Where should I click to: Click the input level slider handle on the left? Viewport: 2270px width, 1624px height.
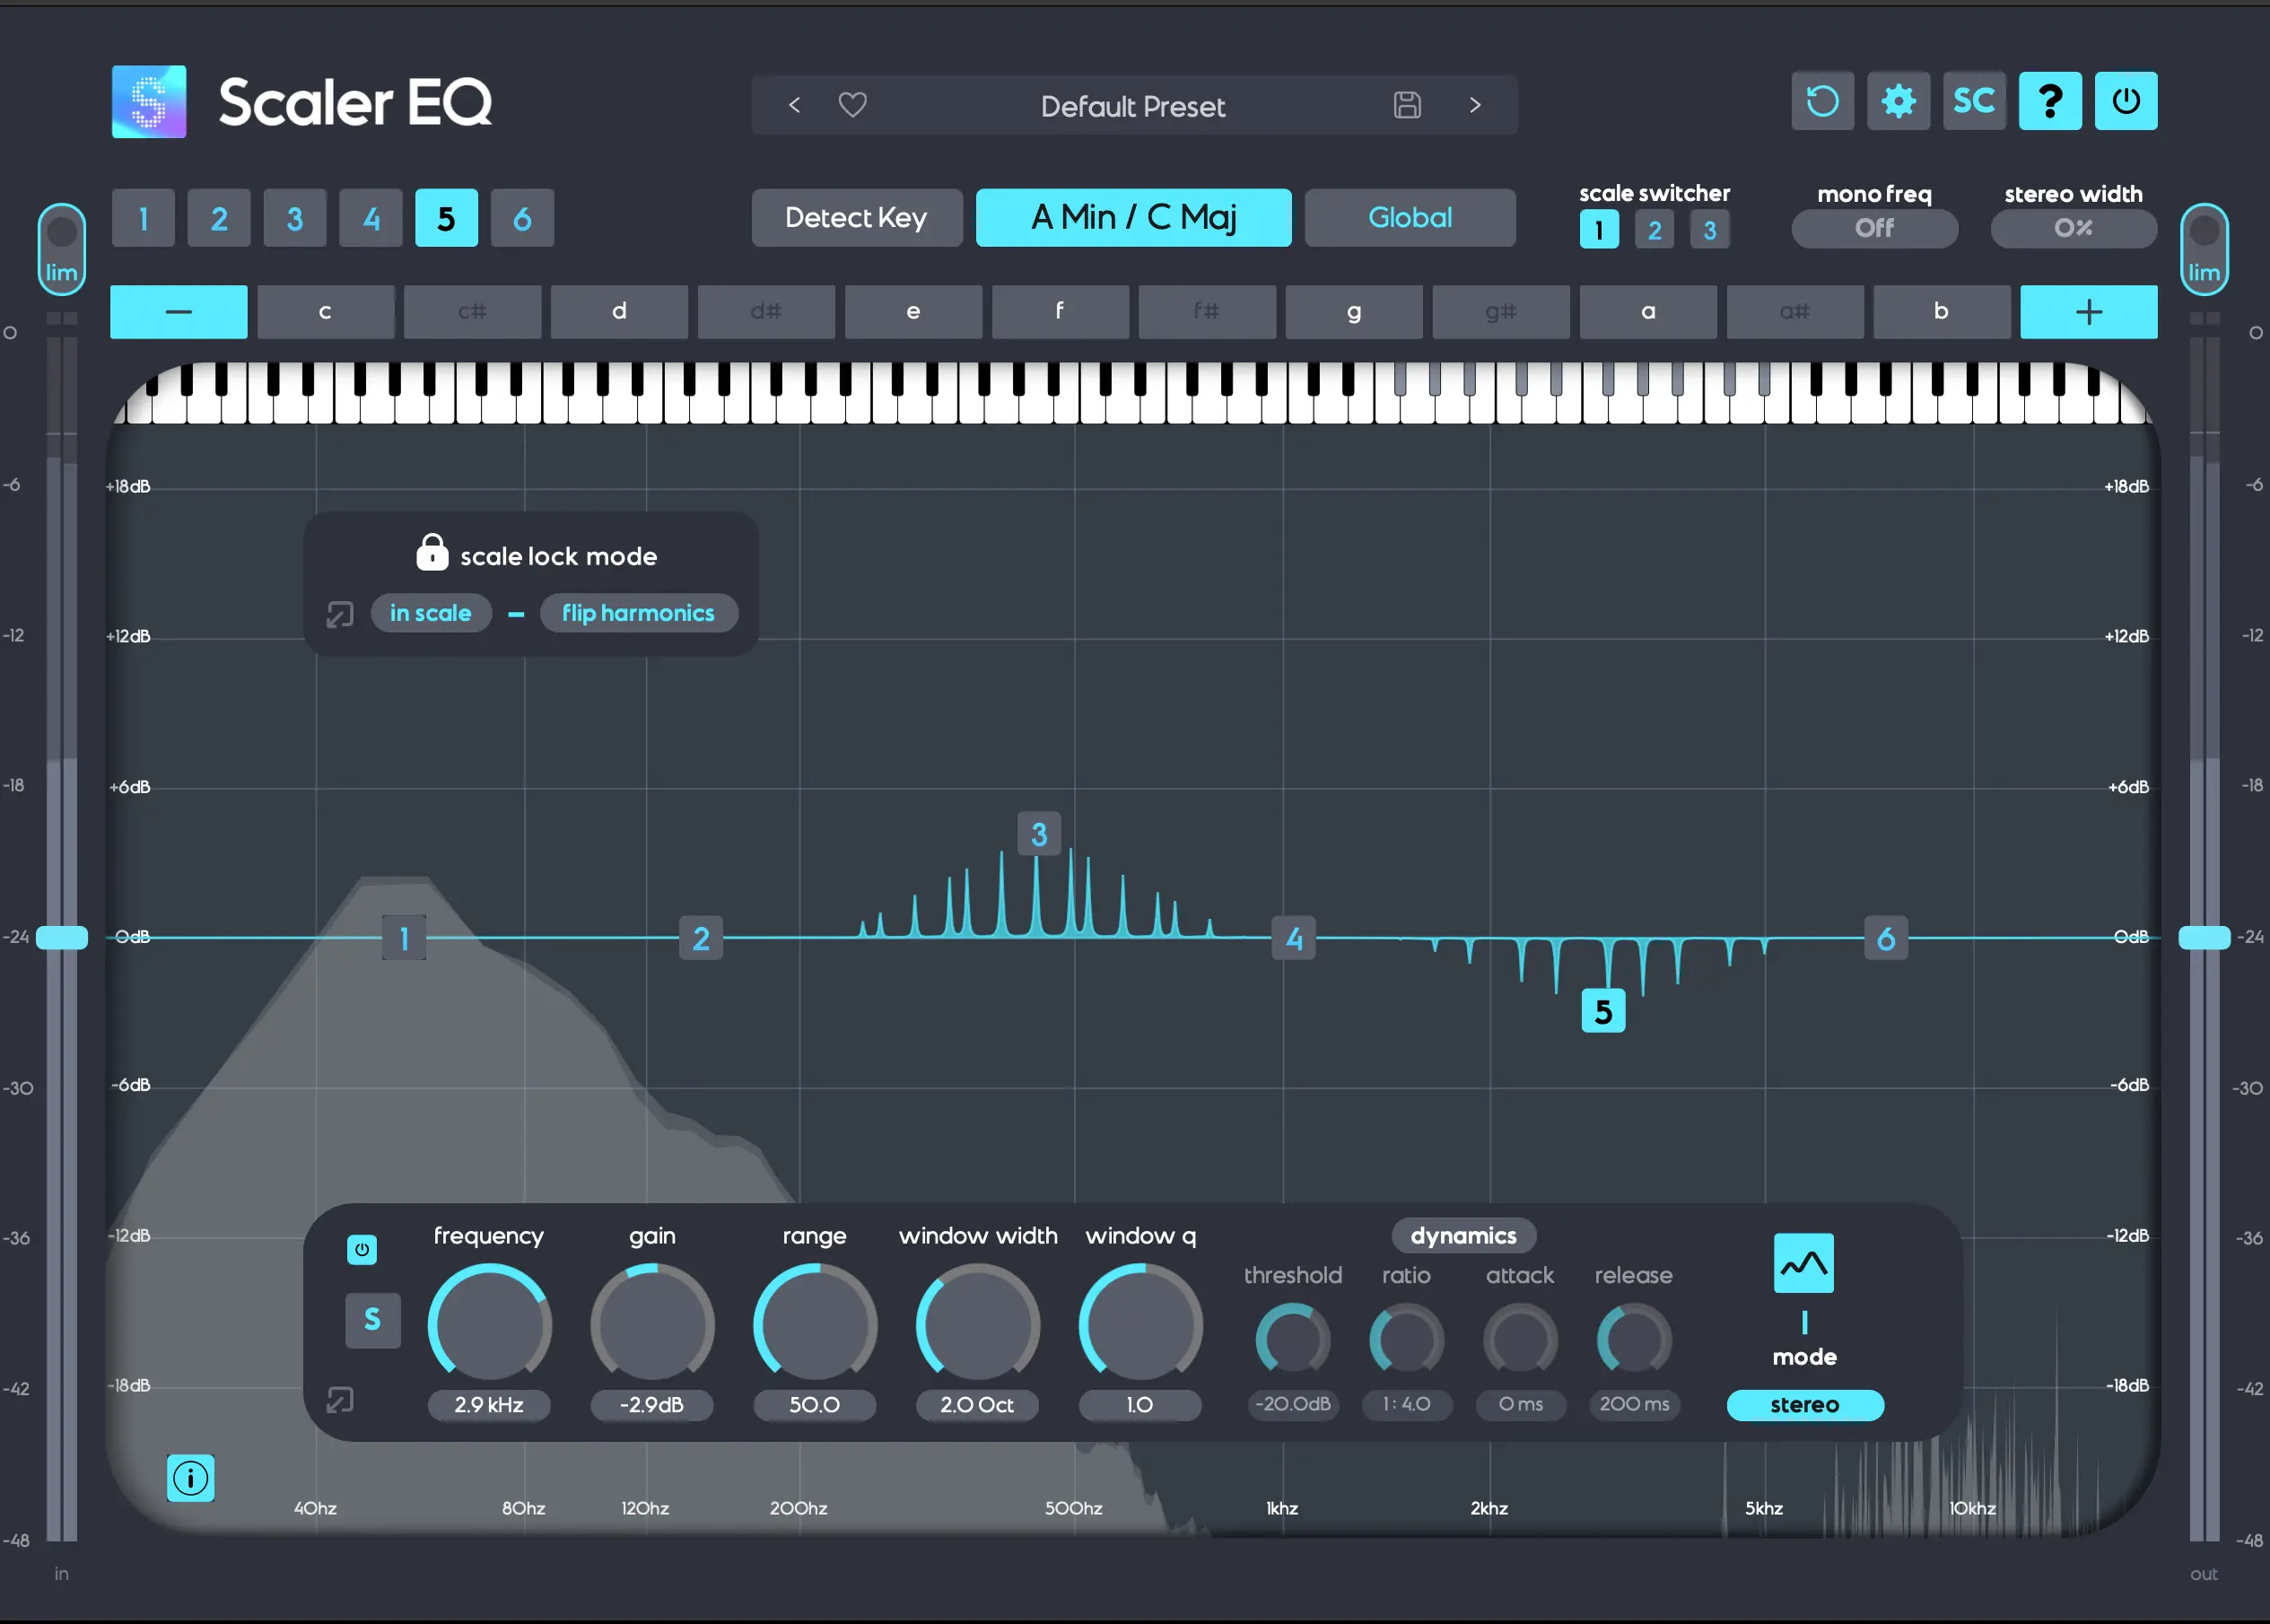pyautogui.click(x=62, y=937)
